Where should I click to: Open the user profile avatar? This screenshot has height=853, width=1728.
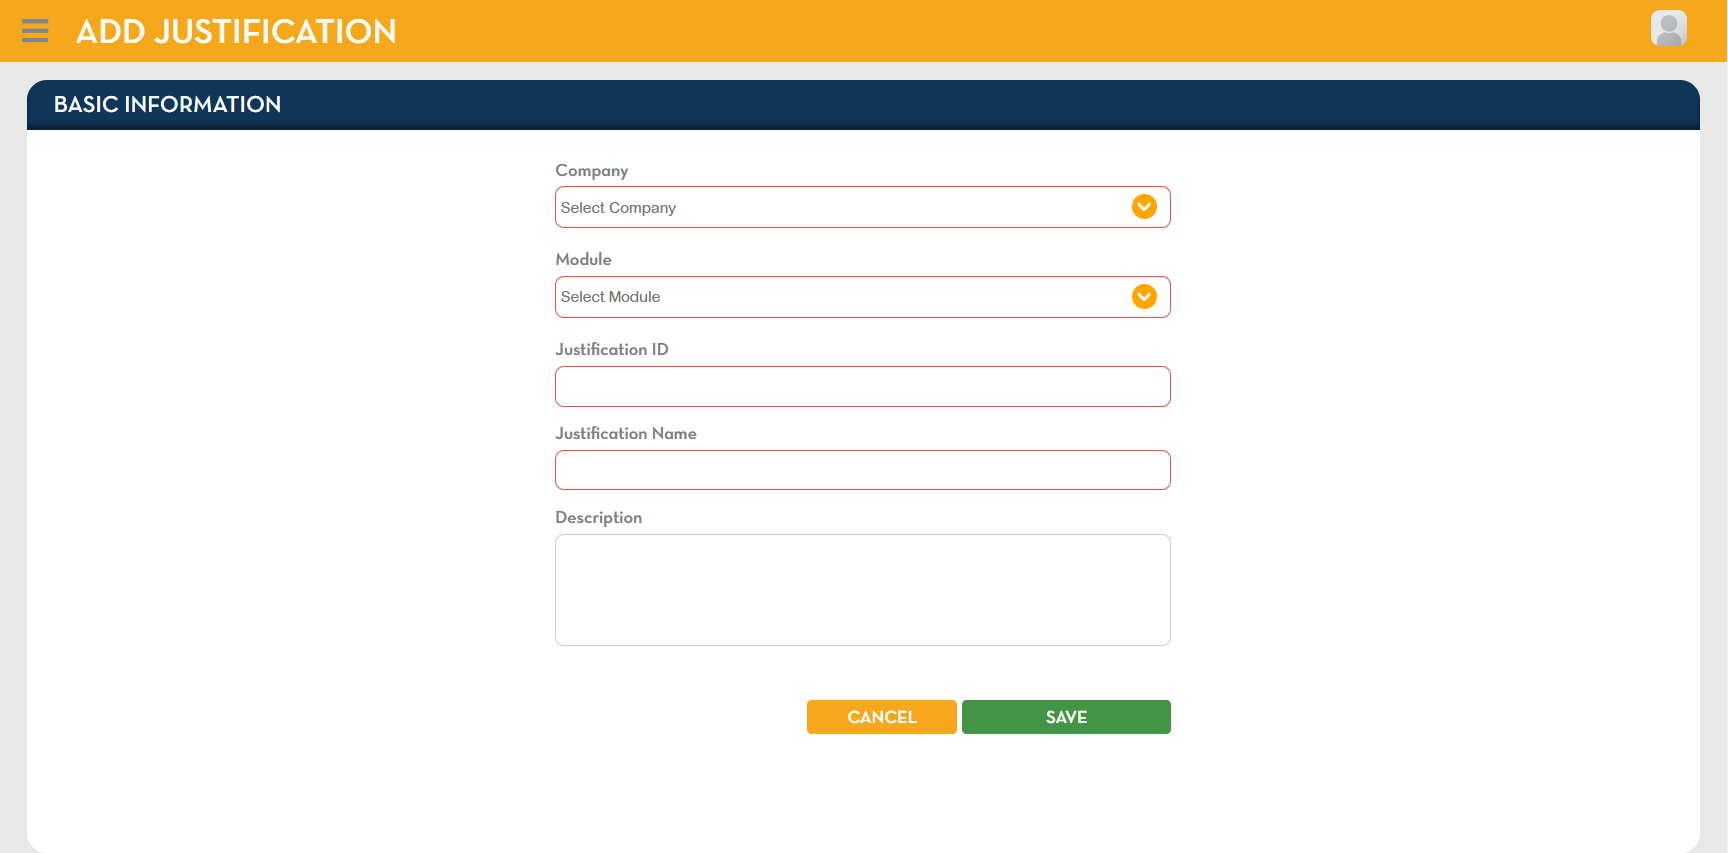click(x=1668, y=28)
